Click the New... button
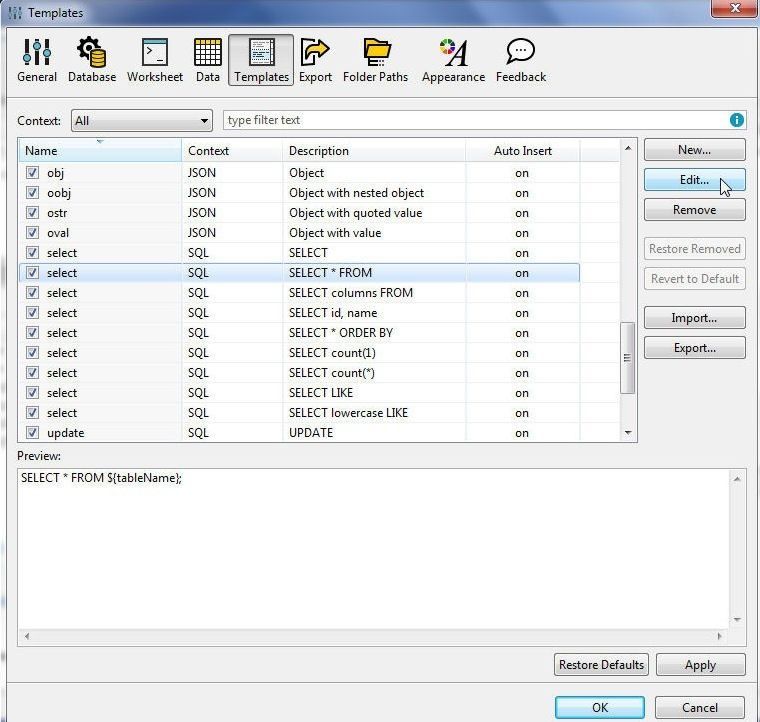This screenshot has width=760, height=722. 695,150
